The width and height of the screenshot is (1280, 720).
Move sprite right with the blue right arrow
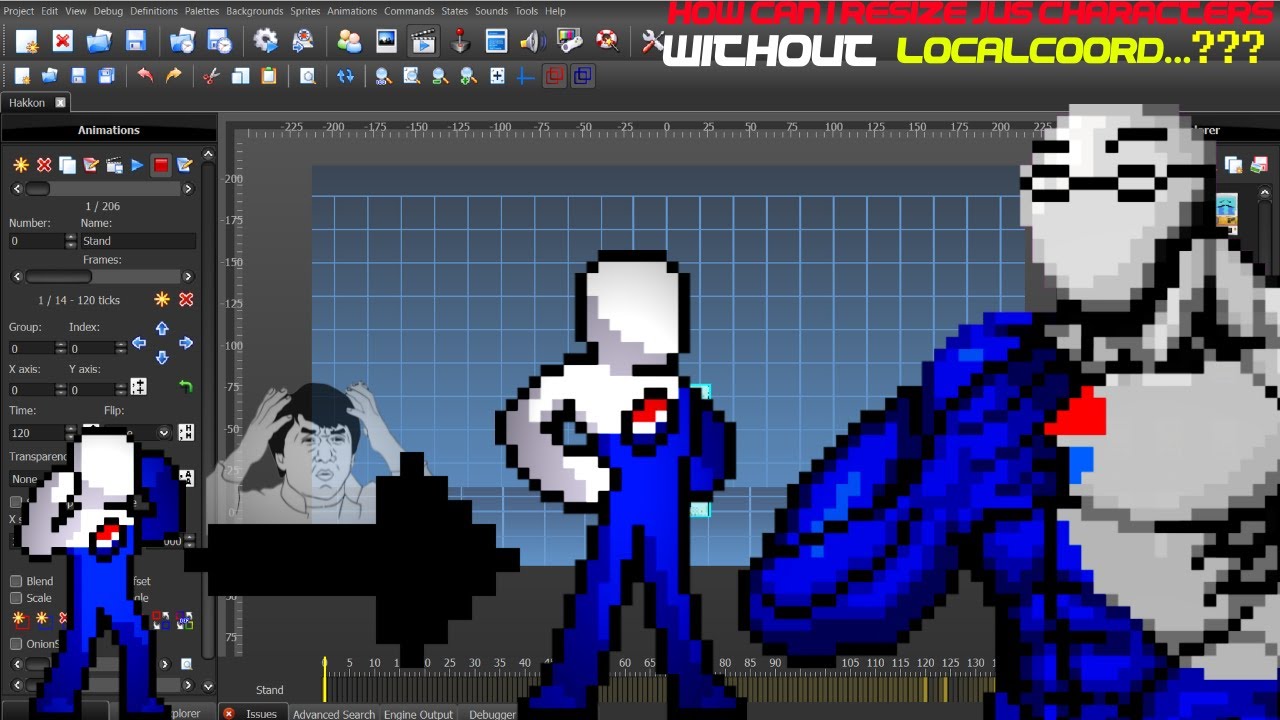(x=186, y=343)
